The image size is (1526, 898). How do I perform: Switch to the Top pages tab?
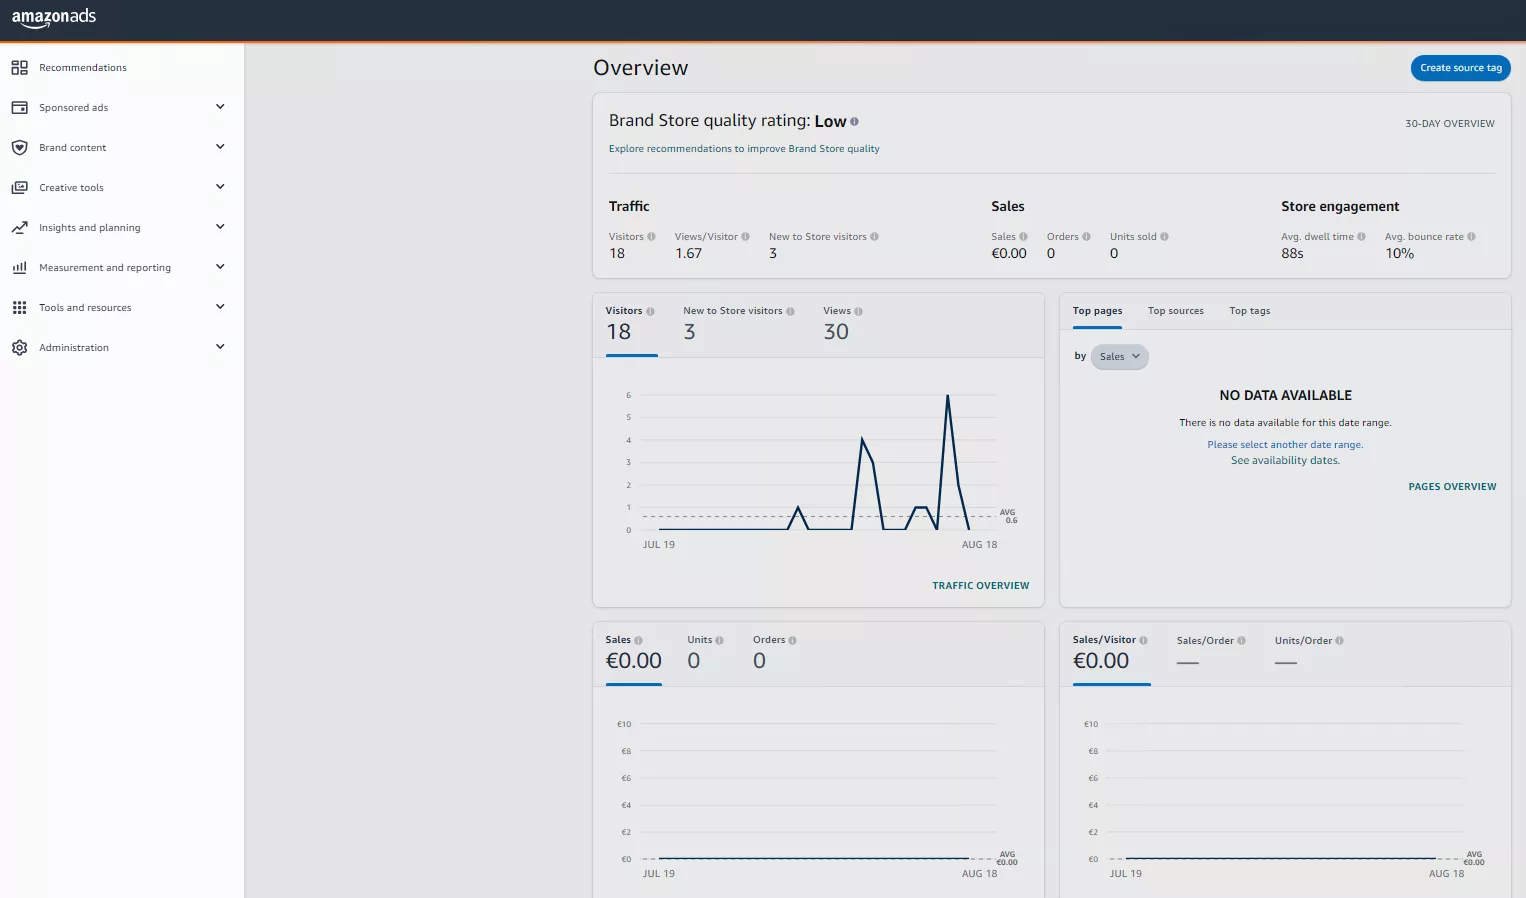1097,311
